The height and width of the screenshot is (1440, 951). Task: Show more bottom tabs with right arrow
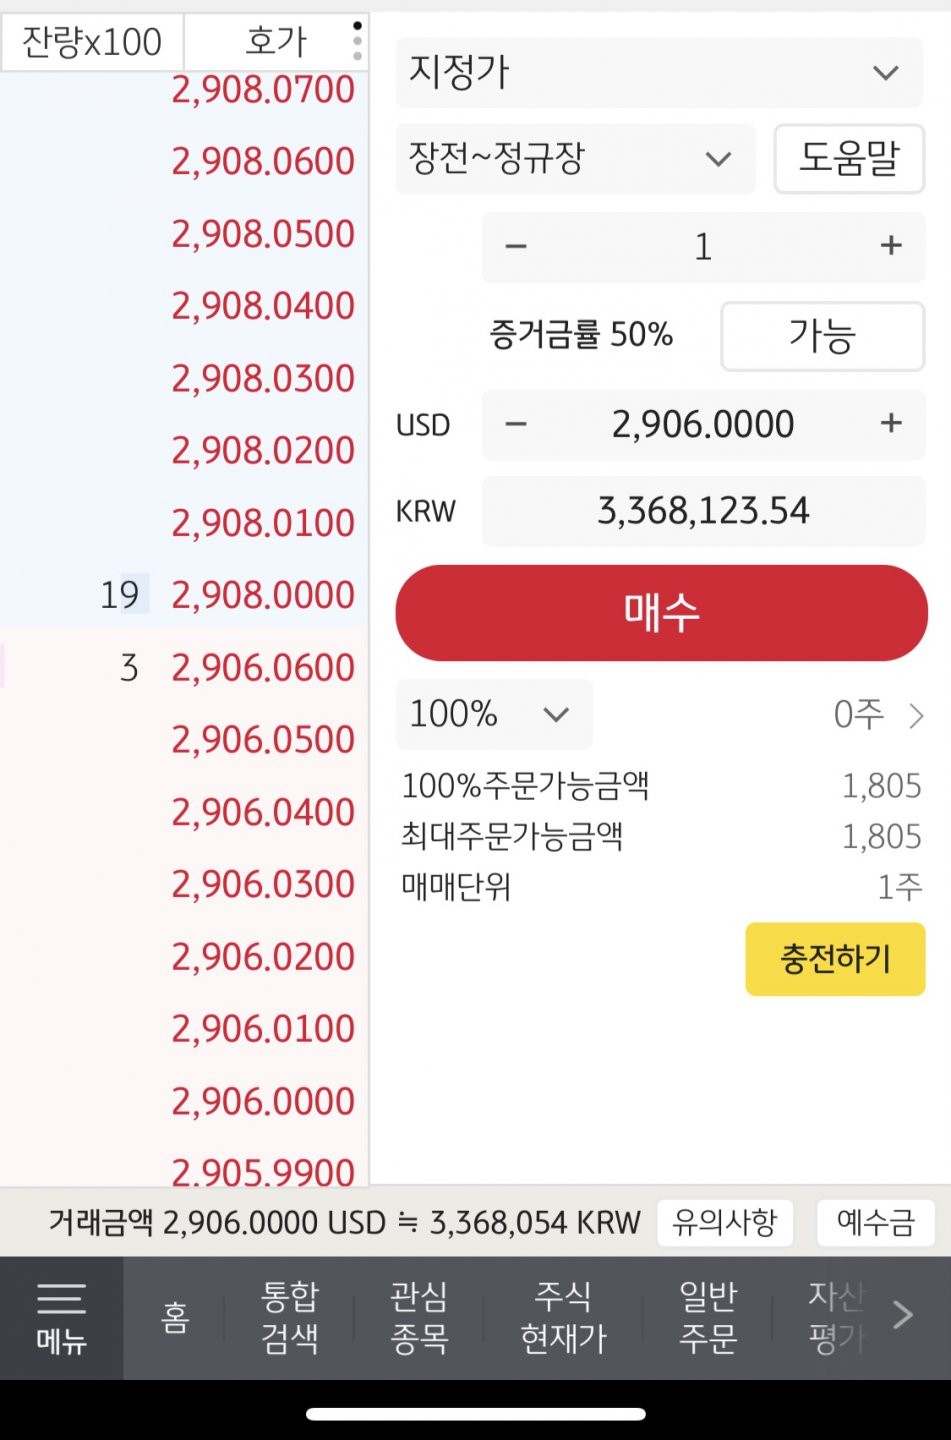coord(902,1315)
